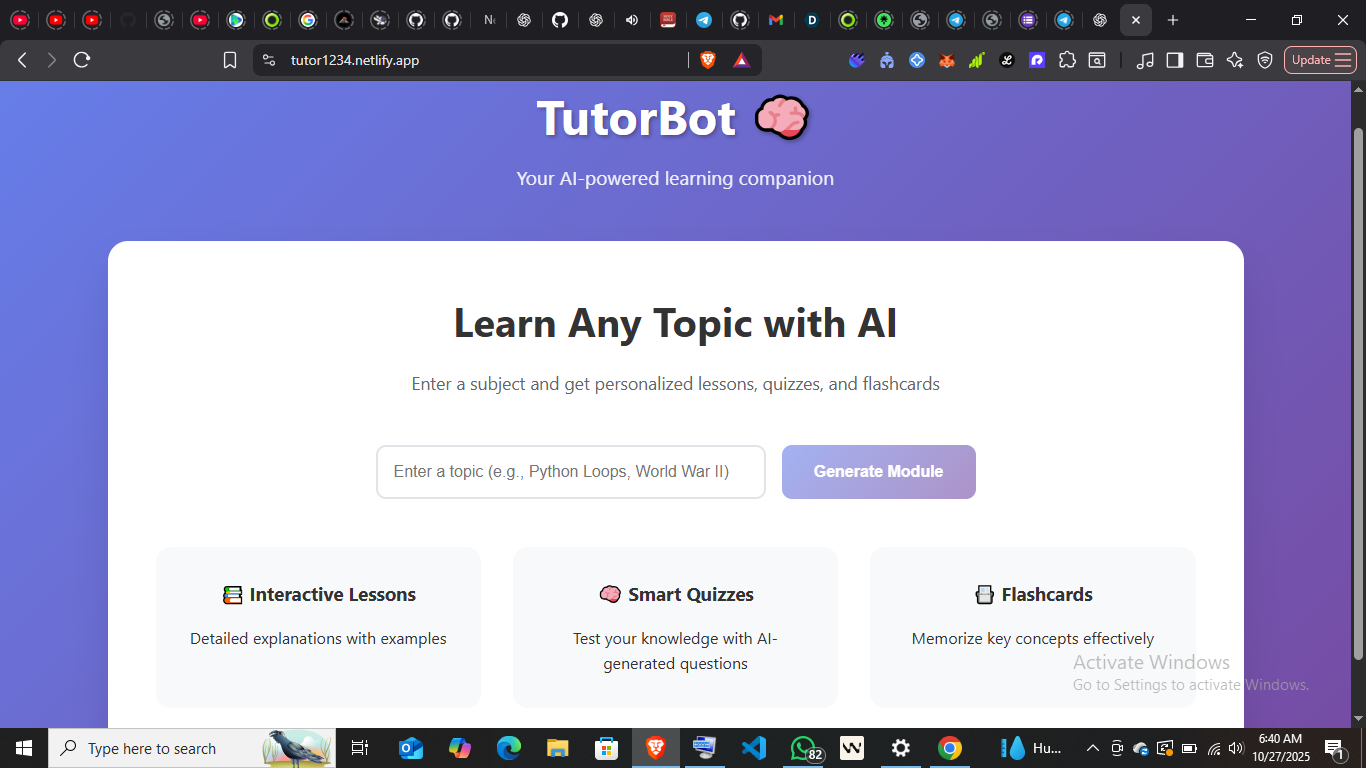The width and height of the screenshot is (1366, 768).
Task: Click the Update menu button
Action: [x=1320, y=60]
